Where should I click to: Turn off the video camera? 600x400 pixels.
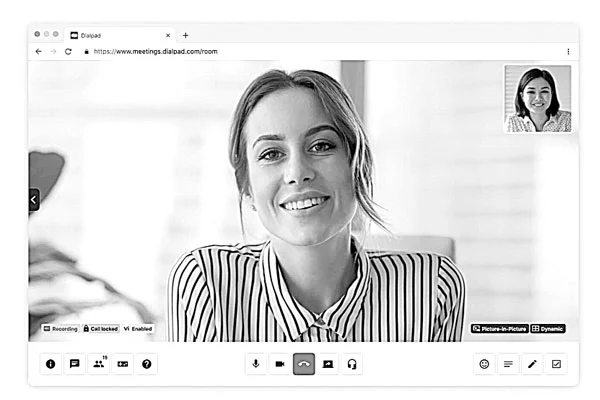[280, 364]
